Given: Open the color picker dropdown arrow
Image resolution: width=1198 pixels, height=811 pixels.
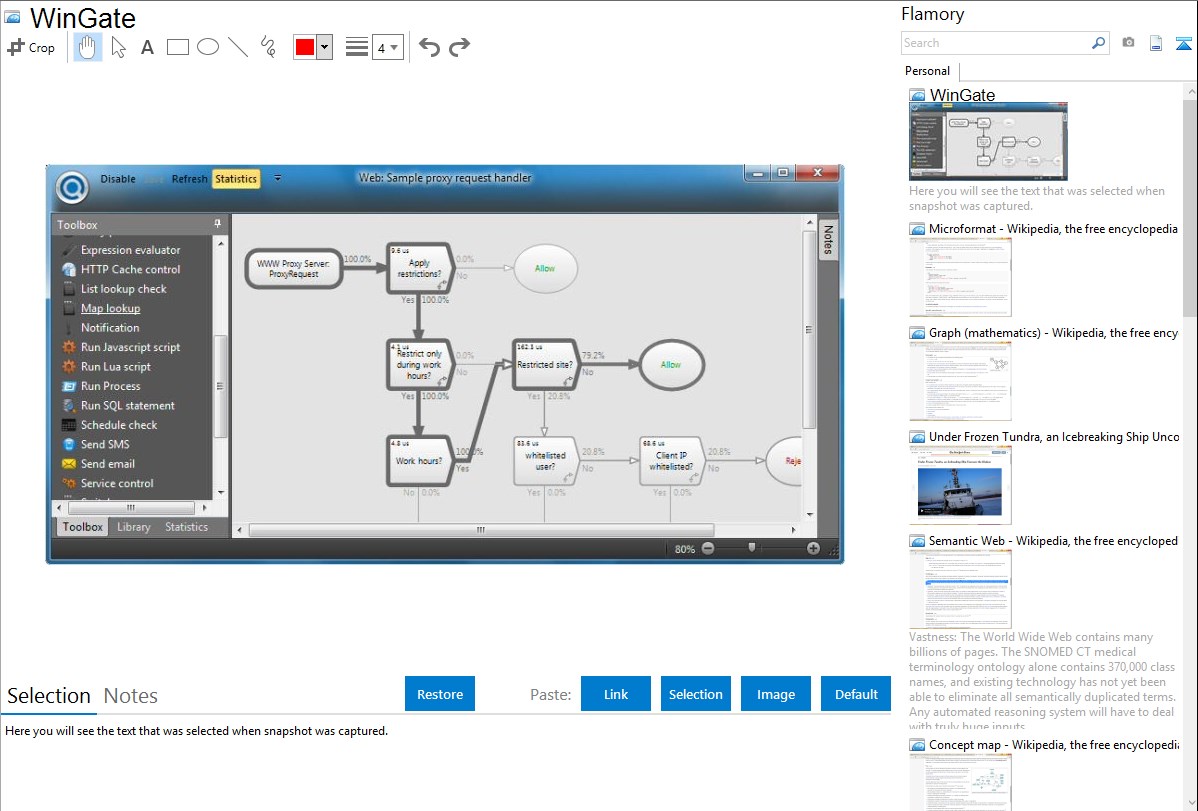Looking at the screenshot, I should [x=325, y=47].
